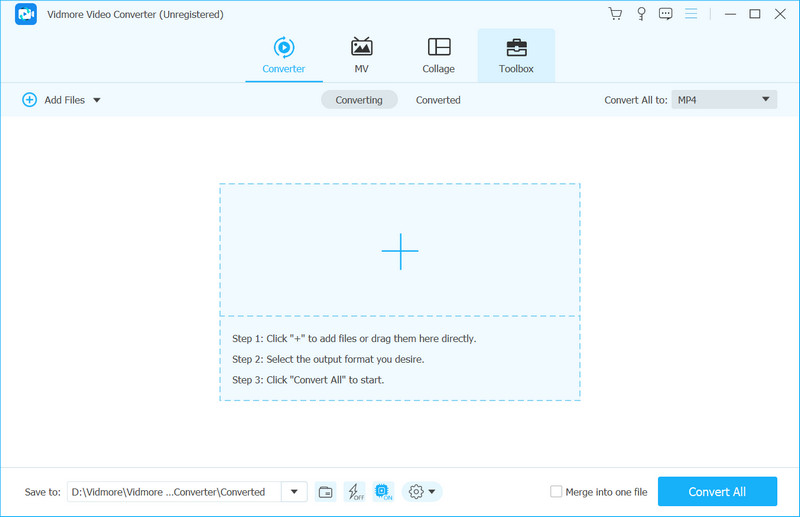Viewport: 800px width, 517px height.
Task: Open the shopping cart purchase icon
Action: coord(615,14)
